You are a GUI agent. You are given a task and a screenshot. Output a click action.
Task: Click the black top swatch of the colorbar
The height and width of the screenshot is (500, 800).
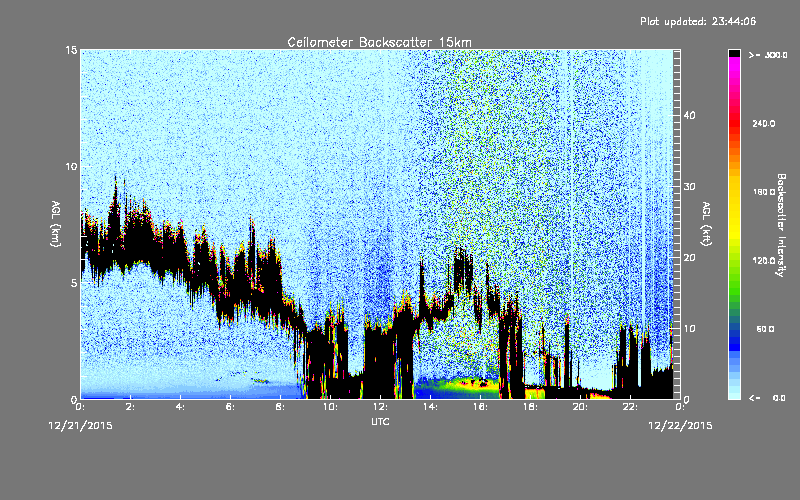click(734, 53)
